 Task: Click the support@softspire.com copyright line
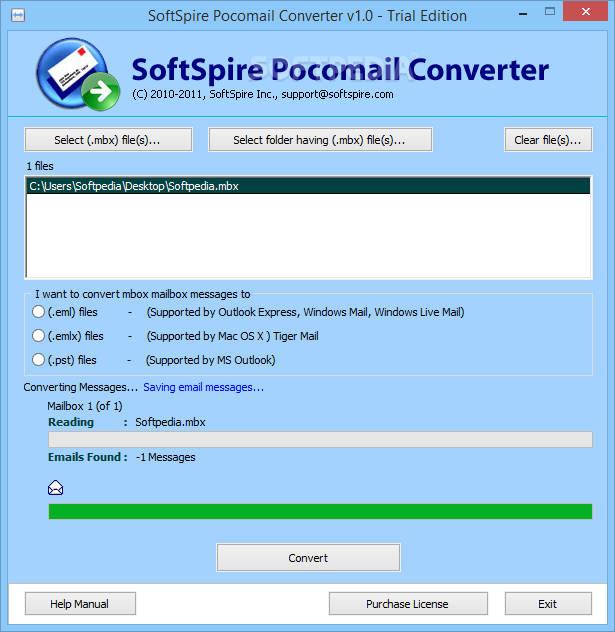click(x=263, y=94)
